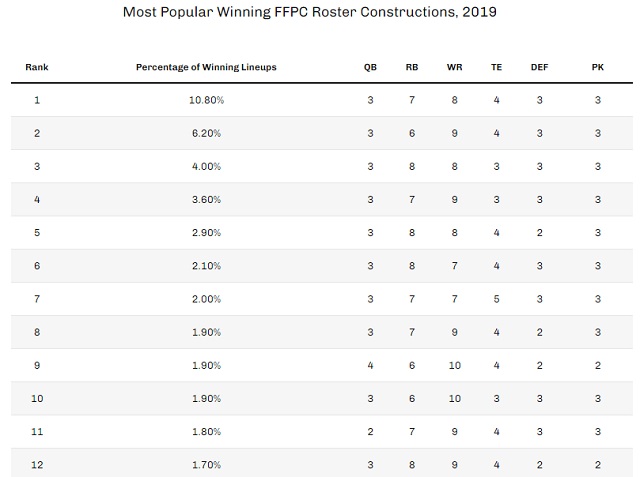Select the DEF column header
The height and width of the screenshot is (477, 640).
tap(539, 67)
